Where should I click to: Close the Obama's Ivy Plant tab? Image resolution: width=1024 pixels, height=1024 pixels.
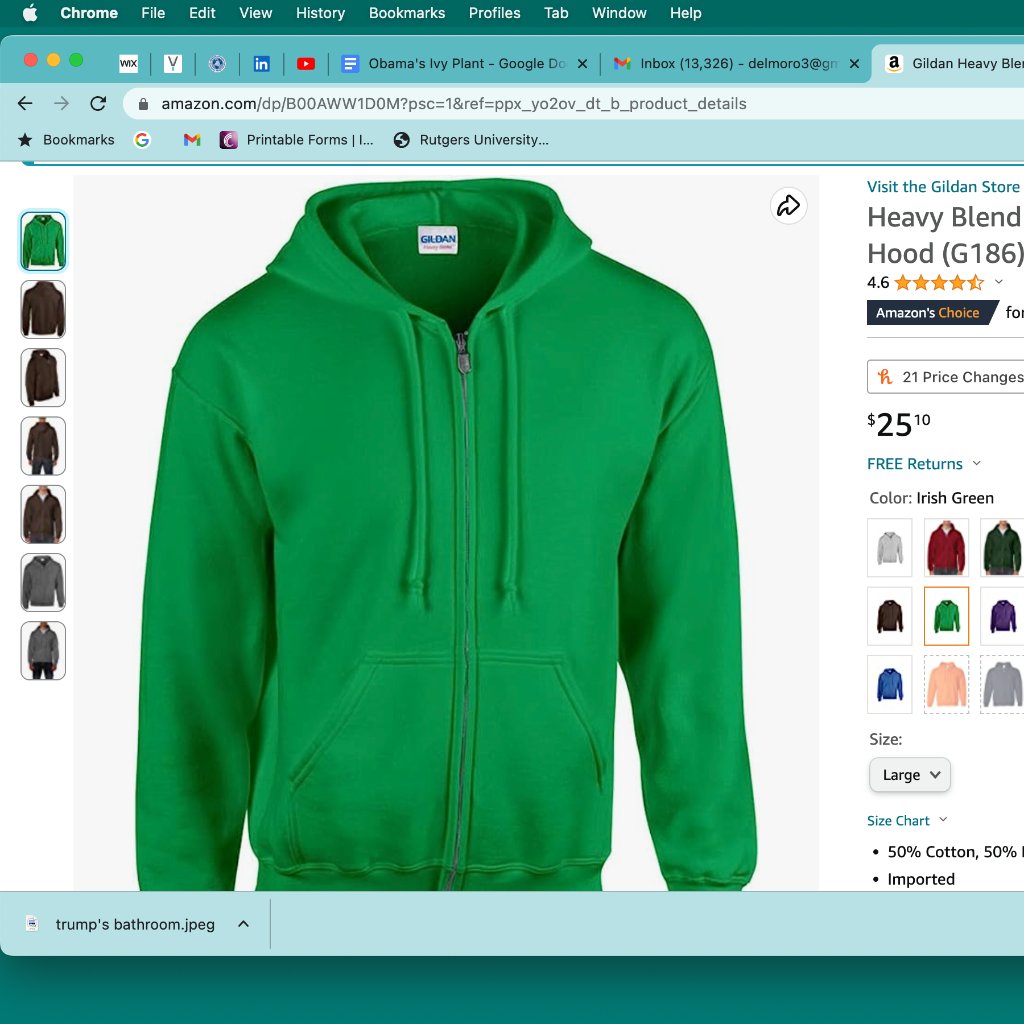pyautogui.click(x=583, y=63)
